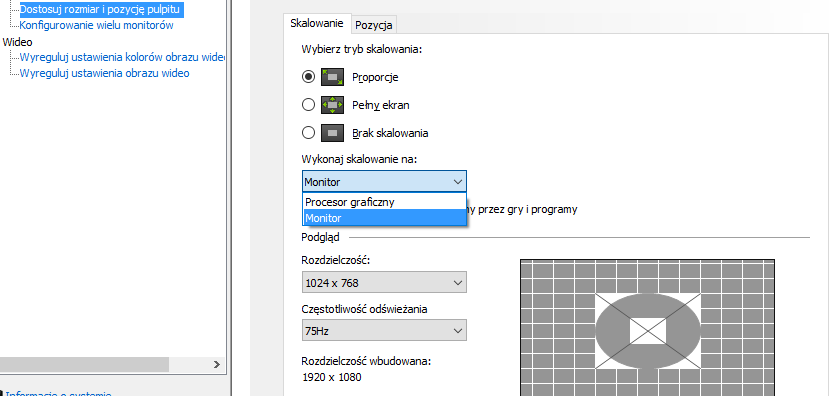Viewport: 829px width, 396px height.
Task: Click the 1920 x 1080 native resolution text
Action: (x=332, y=377)
